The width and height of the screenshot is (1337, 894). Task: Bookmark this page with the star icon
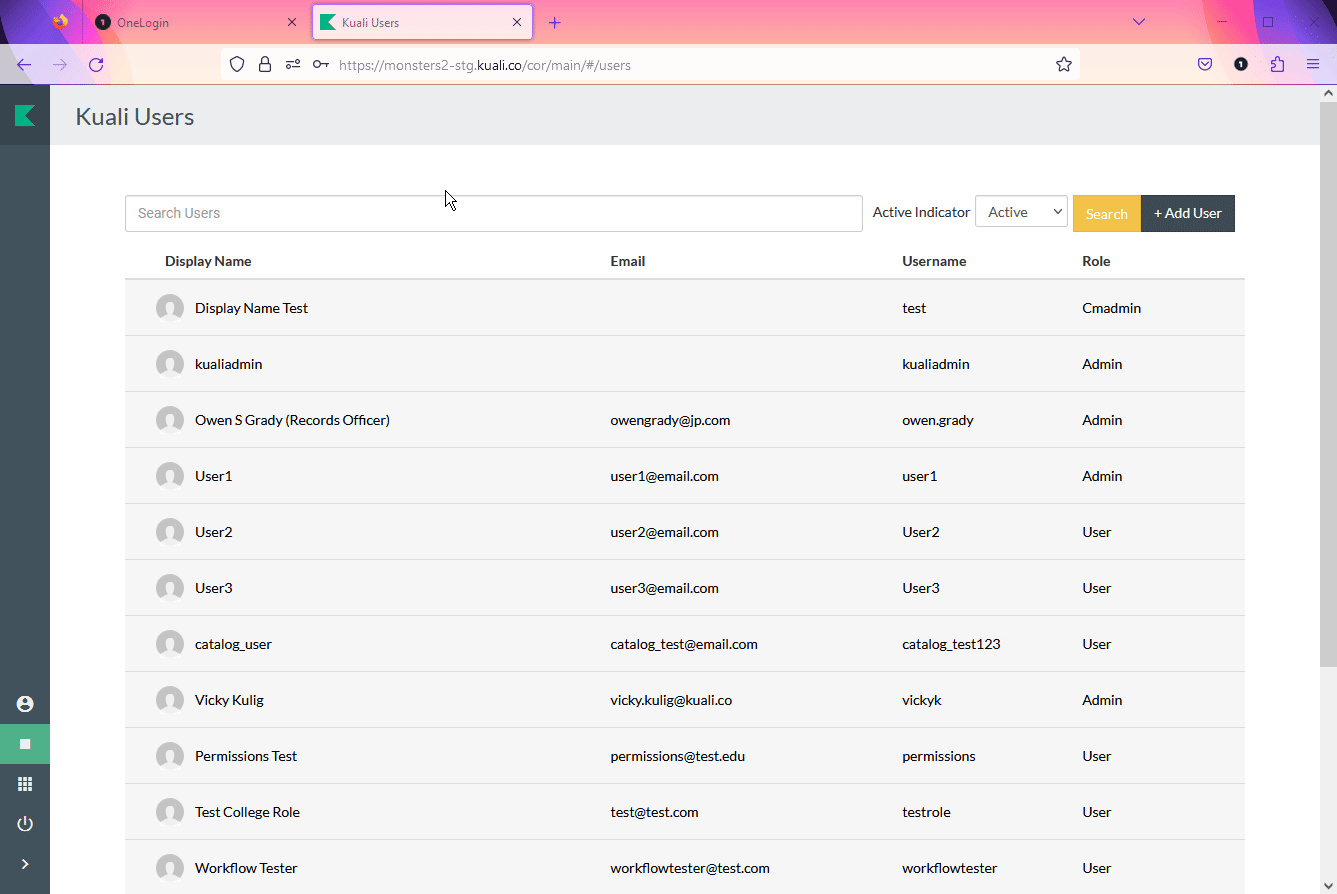[x=1063, y=64]
